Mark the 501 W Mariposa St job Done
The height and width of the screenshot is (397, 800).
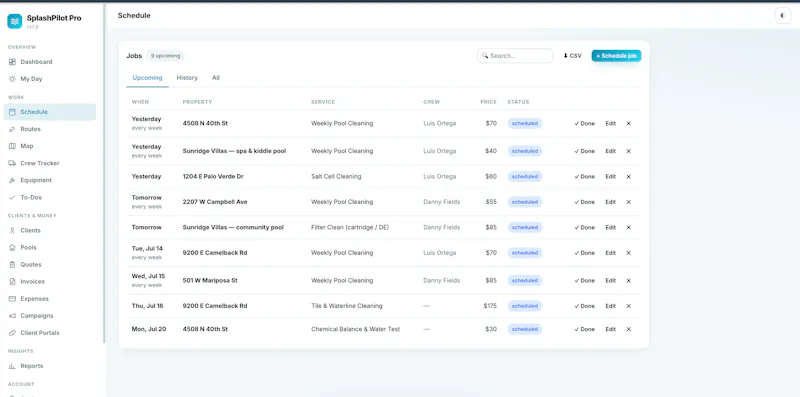[585, 281]
